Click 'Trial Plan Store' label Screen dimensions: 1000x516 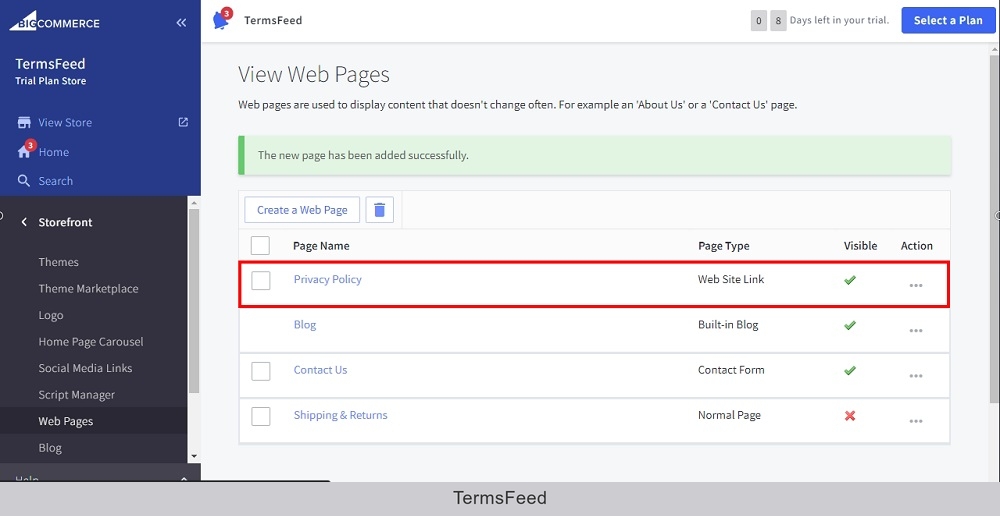click(50, 81)
